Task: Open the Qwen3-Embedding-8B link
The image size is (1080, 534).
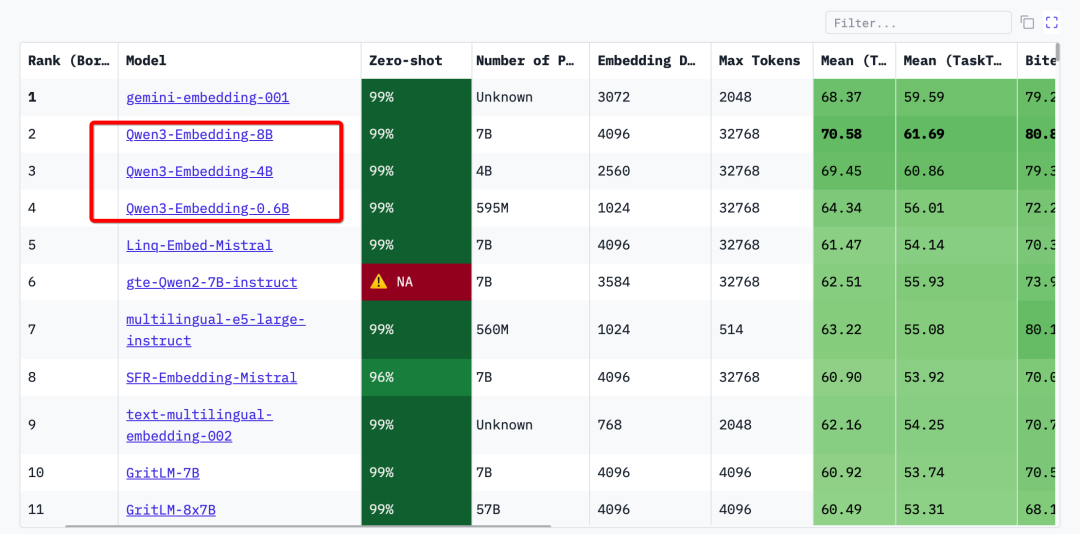Action: click(x=199, y=134)
